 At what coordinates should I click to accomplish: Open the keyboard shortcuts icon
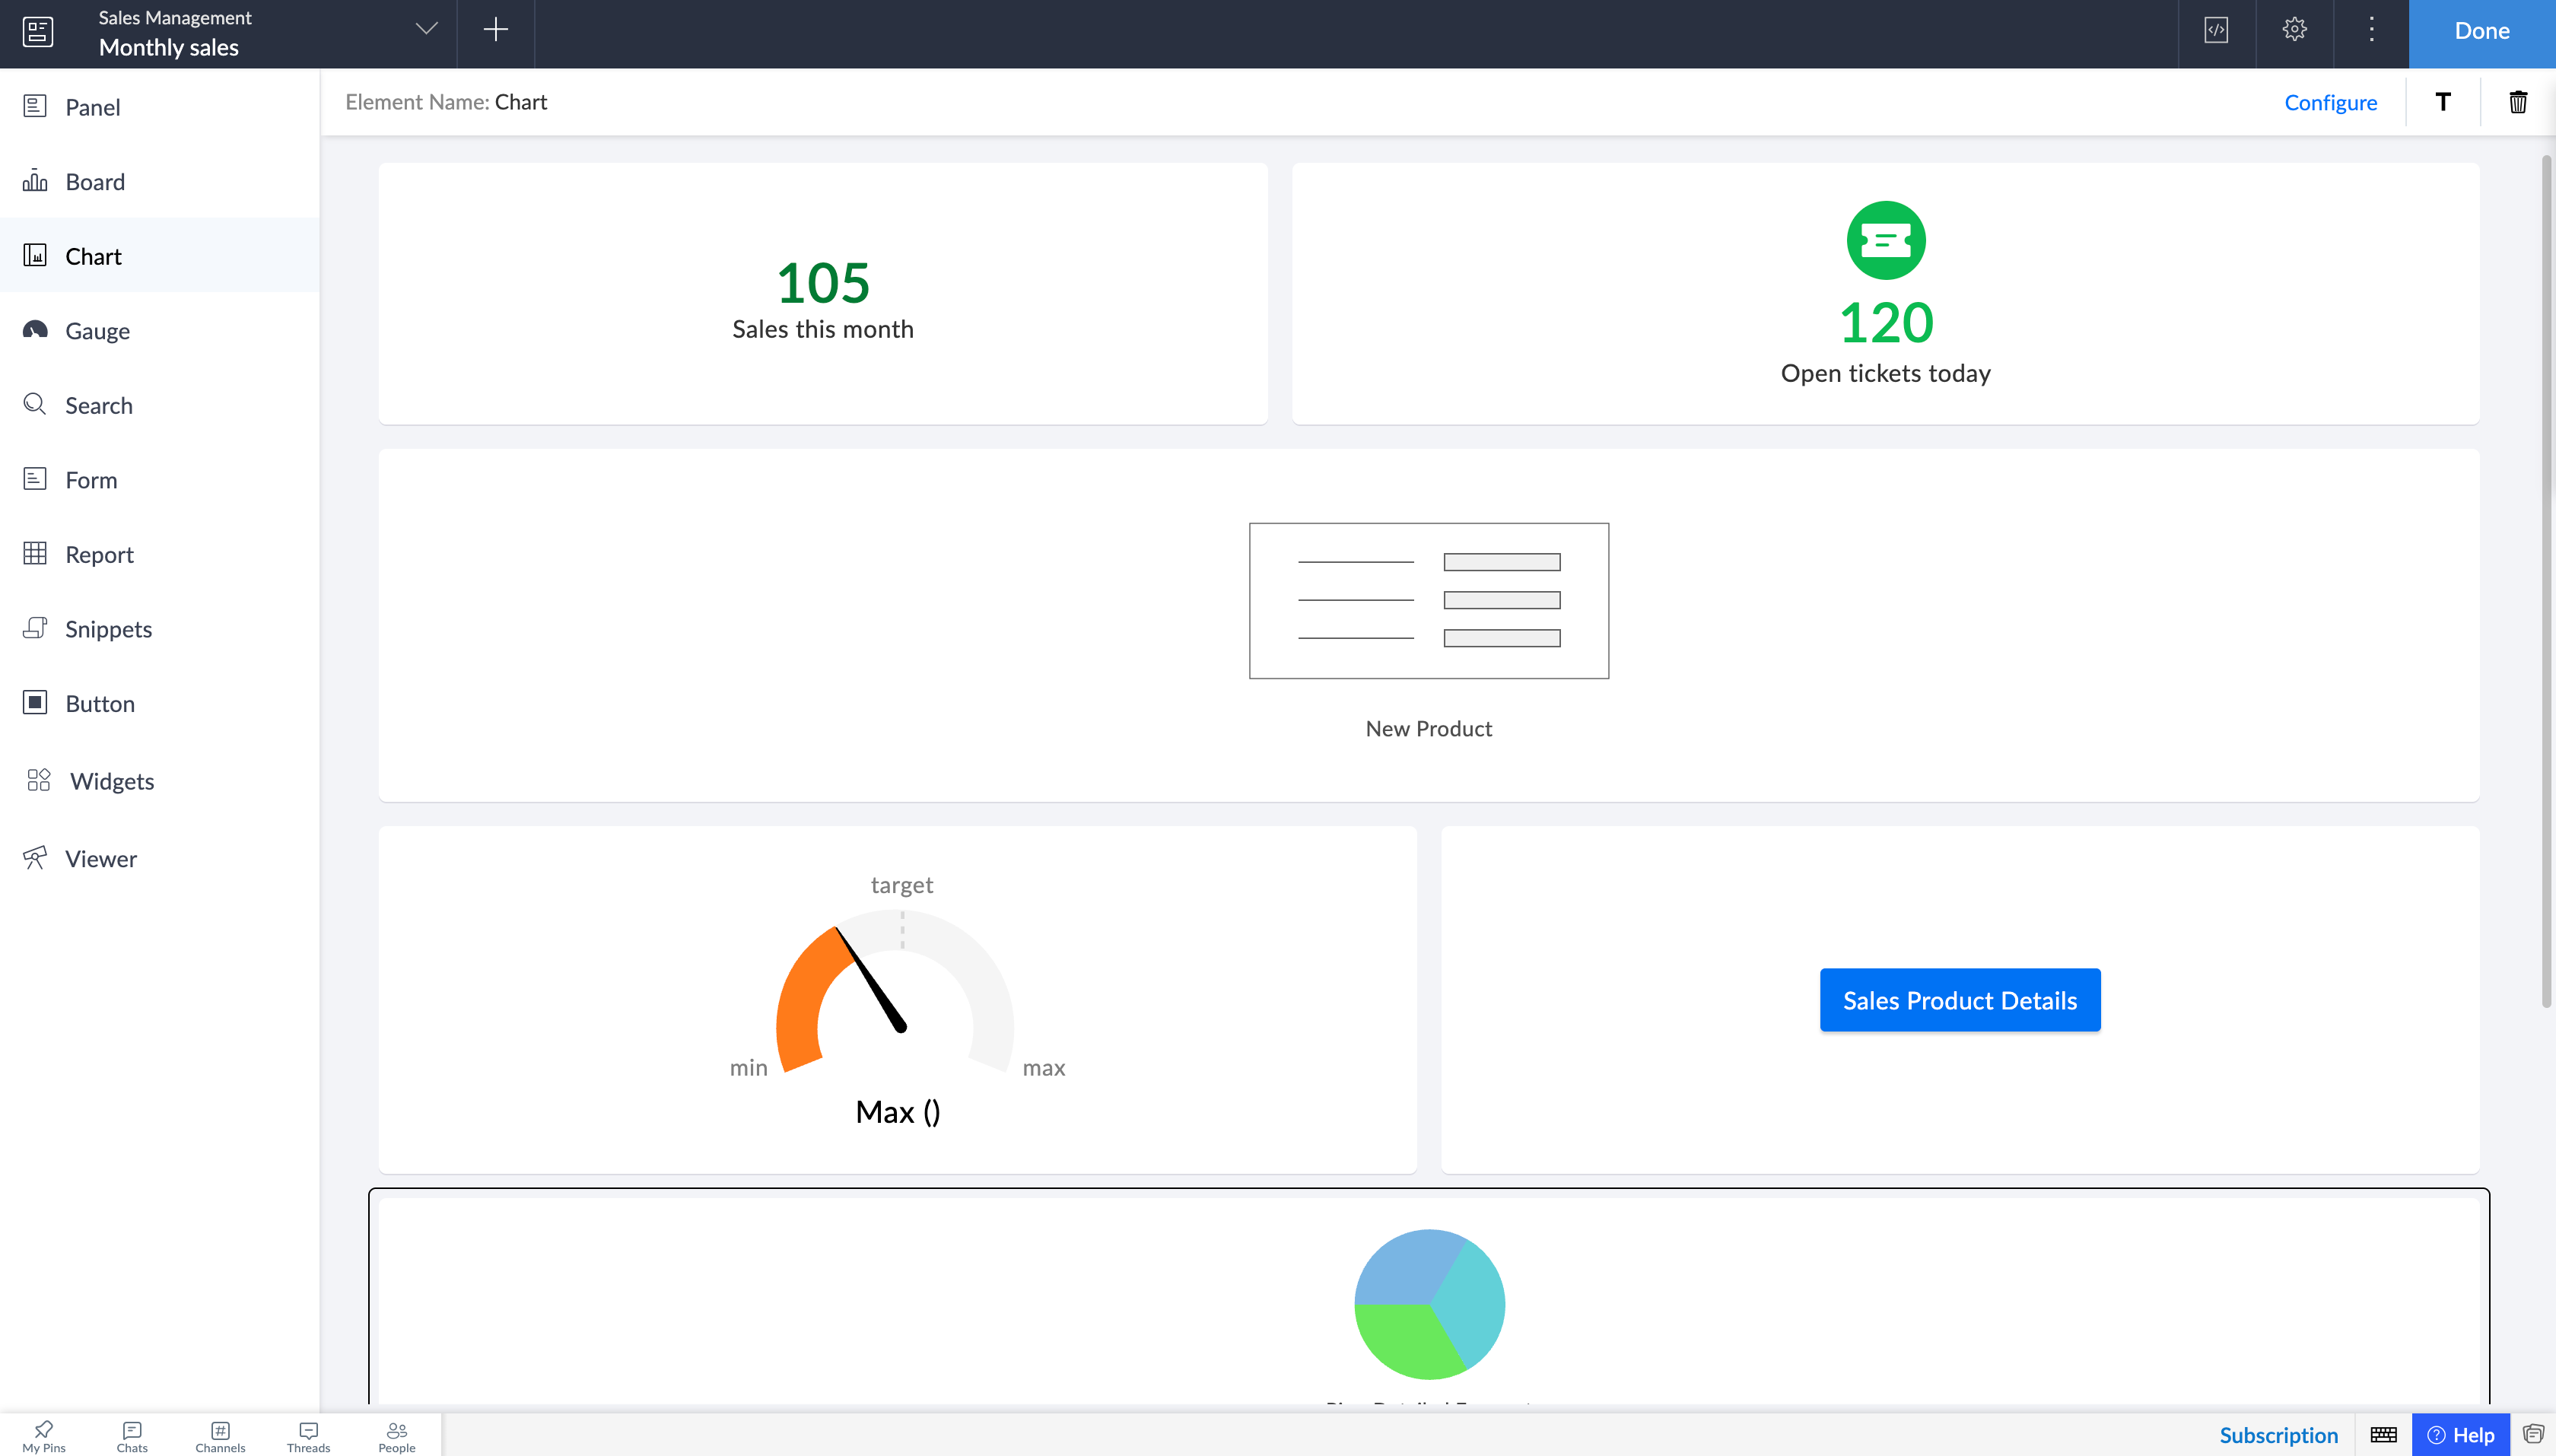pyautogui.click(x=2383, y=1435)
